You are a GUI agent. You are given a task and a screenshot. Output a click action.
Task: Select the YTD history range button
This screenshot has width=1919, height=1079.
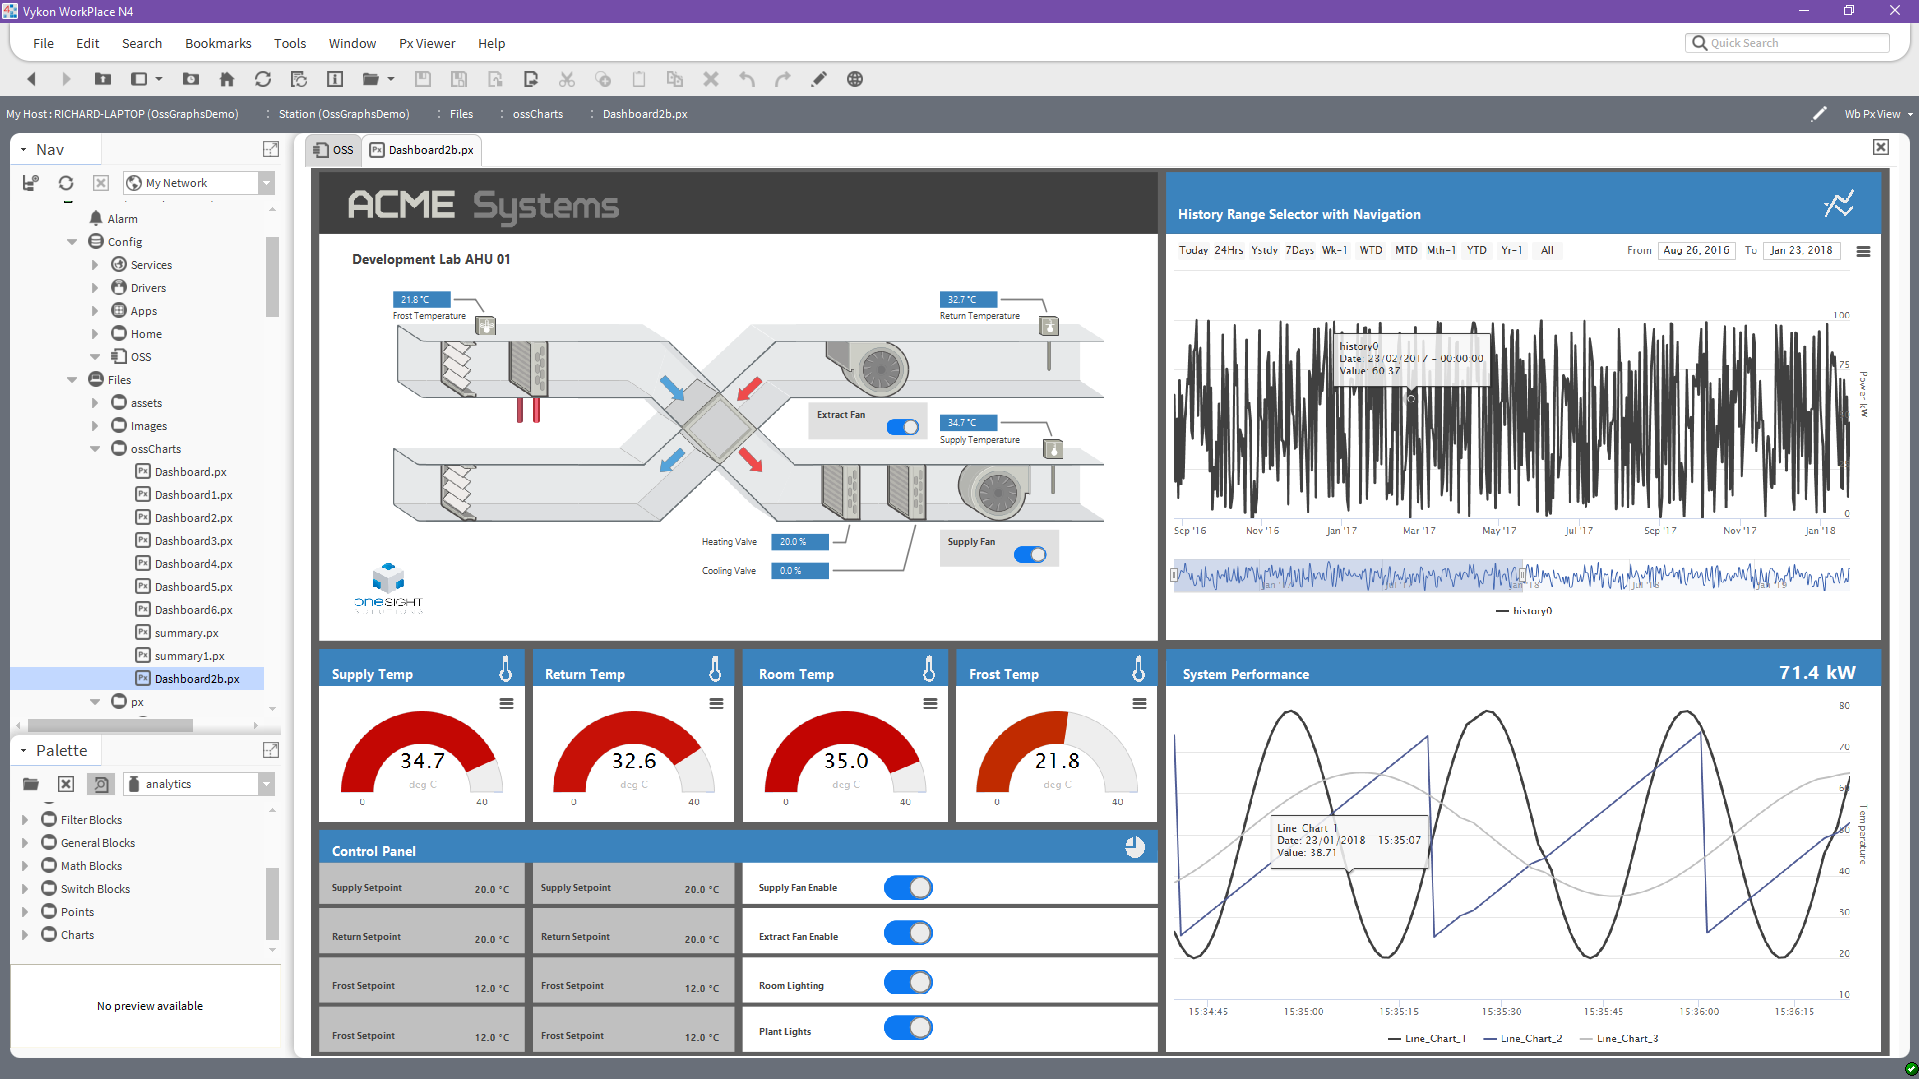[1476, 251]
